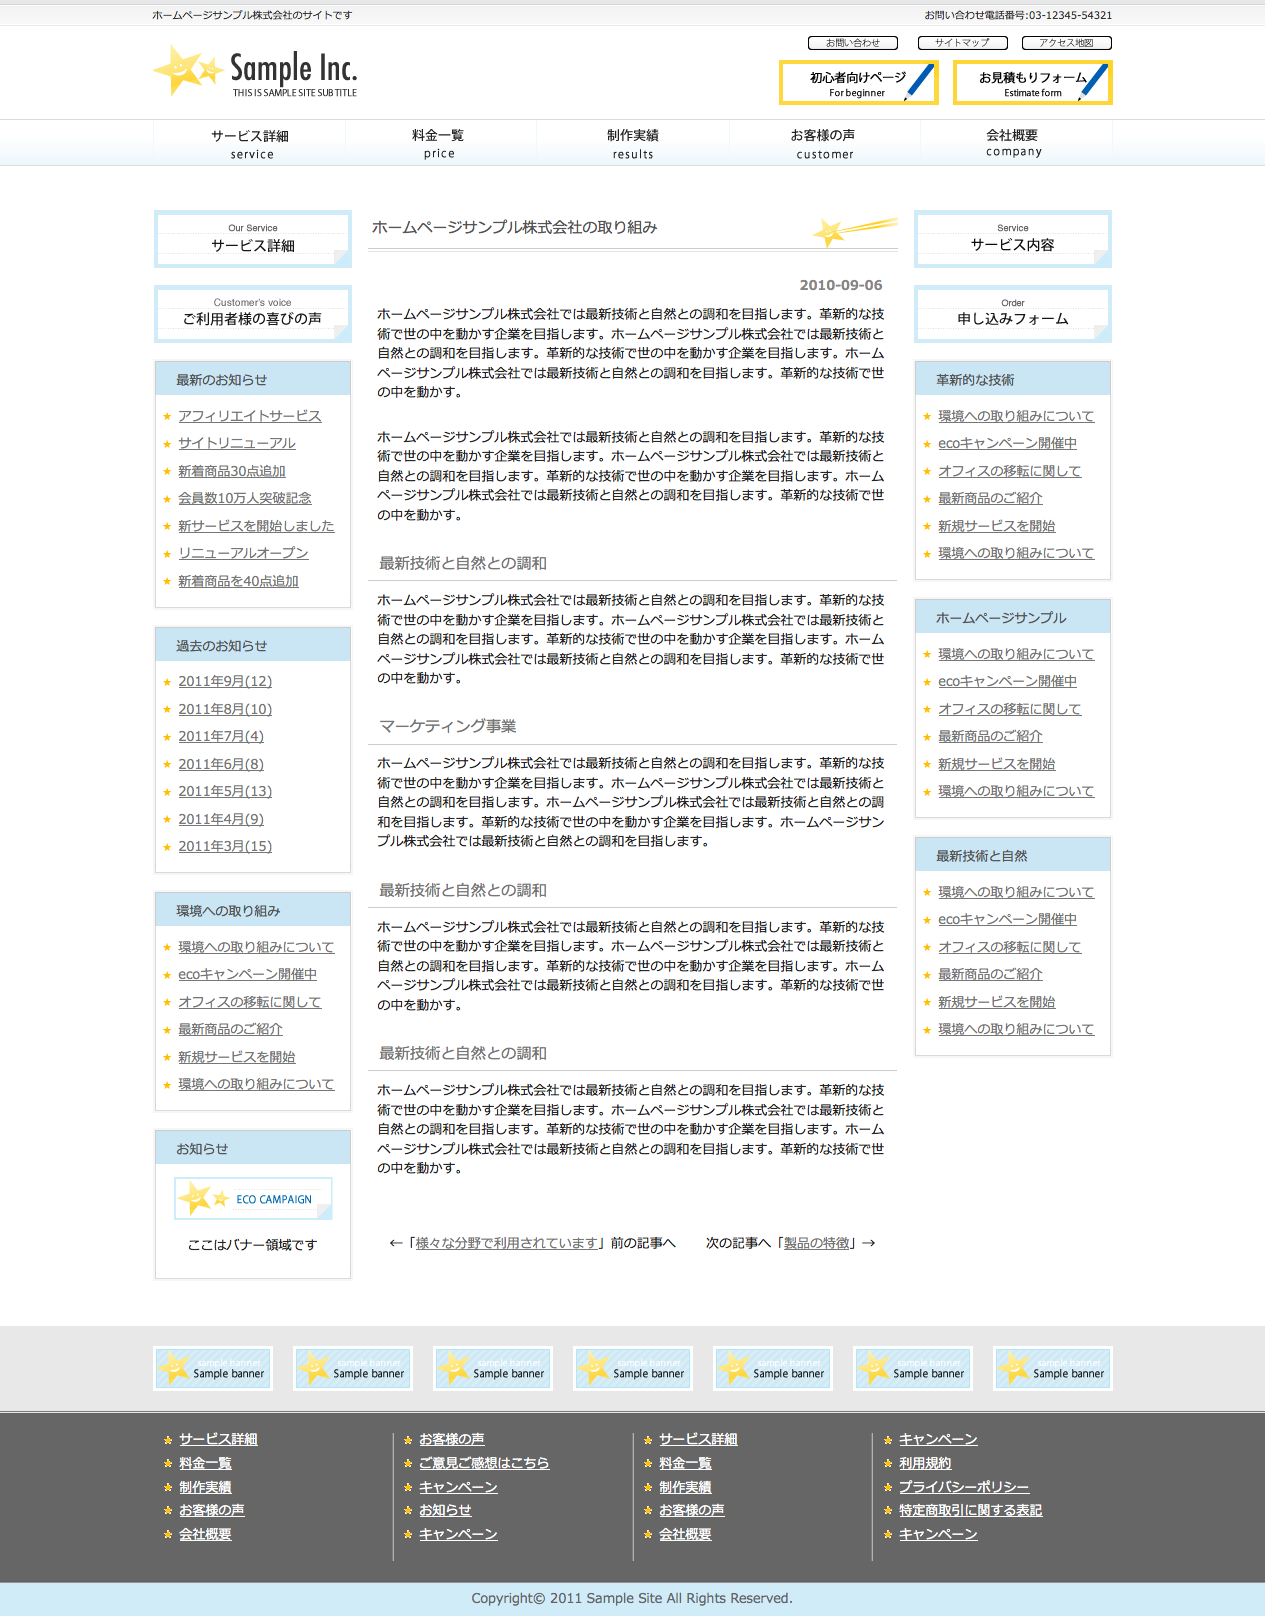Click the last Sample banner in footer strip
Screen dimensions: 1265x1616
coord(1052,1368)
